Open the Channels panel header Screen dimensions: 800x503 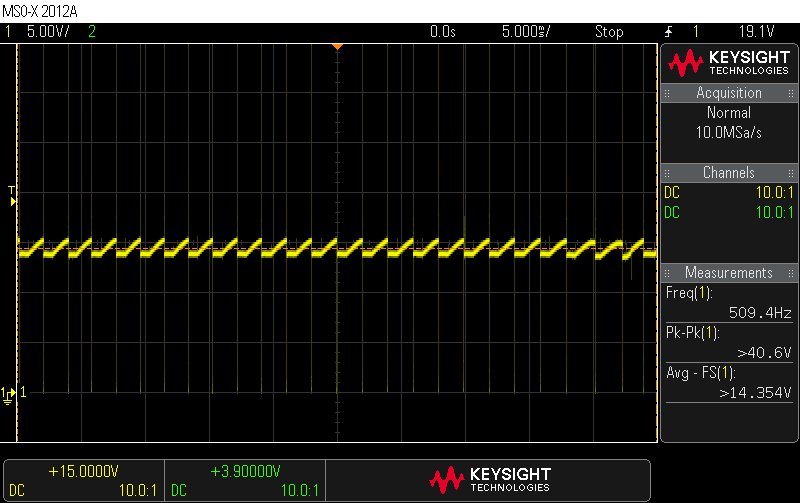coord(729,173)
